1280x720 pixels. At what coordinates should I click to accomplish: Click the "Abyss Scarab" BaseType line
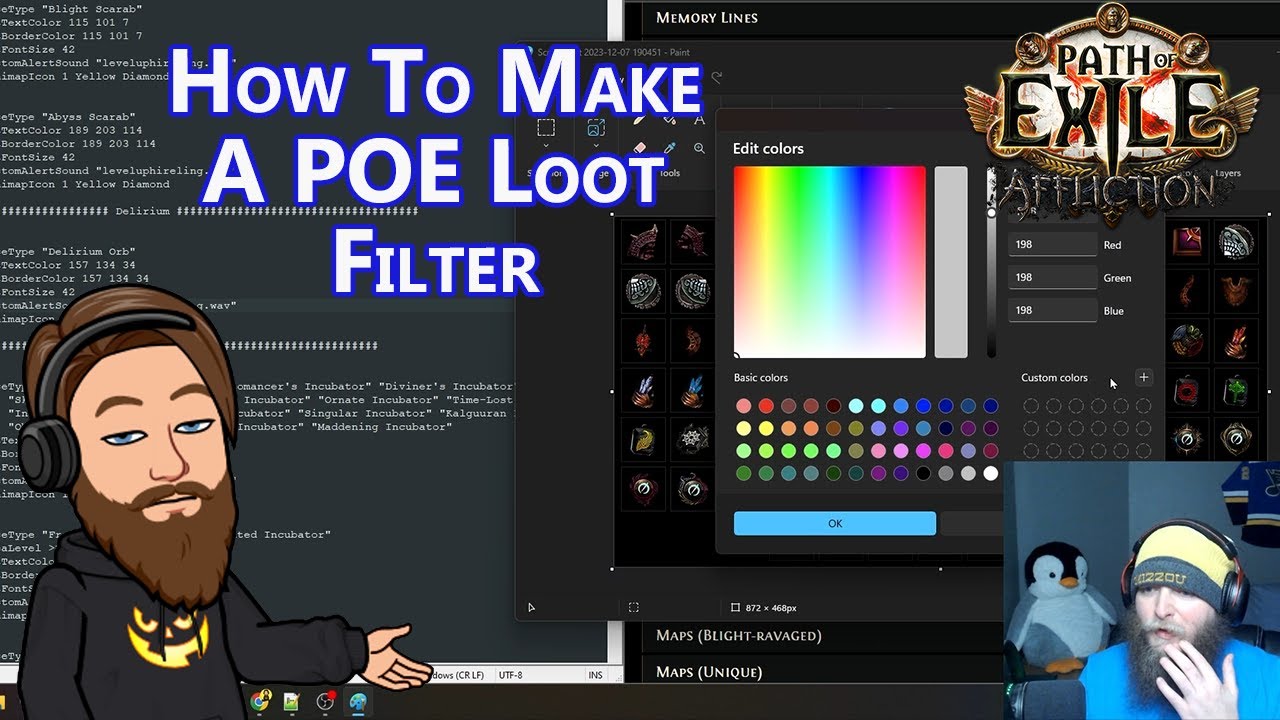(x=68, y=117)
